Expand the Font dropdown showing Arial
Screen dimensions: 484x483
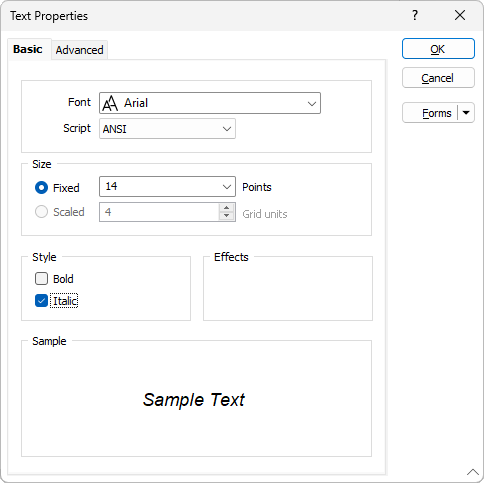pos(210,103)
